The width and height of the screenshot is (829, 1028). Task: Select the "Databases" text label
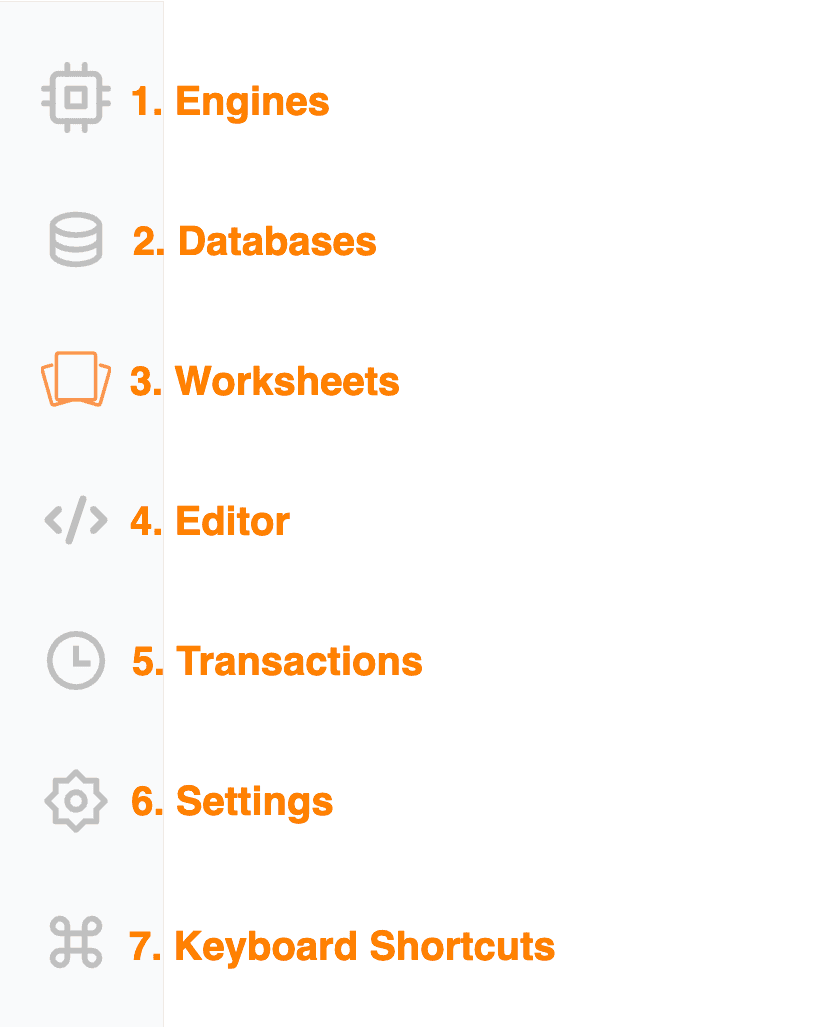click(277, 242)
